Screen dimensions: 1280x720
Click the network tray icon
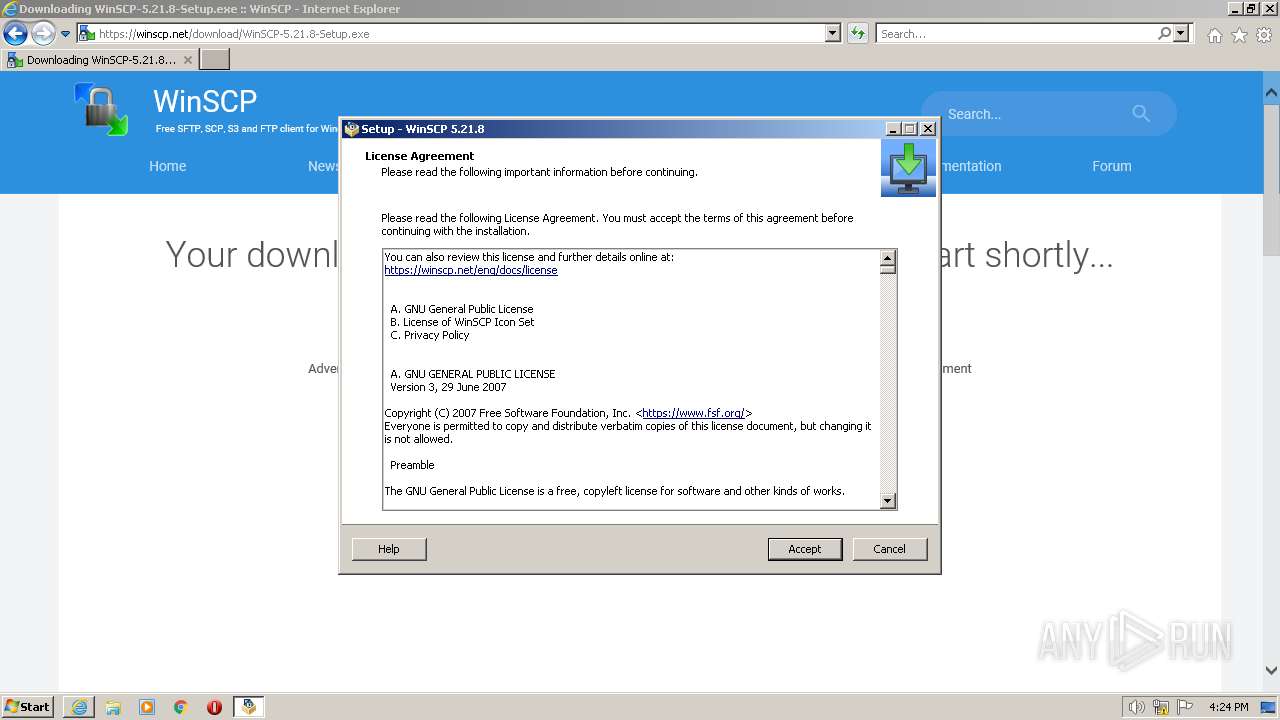[1161, 707]
